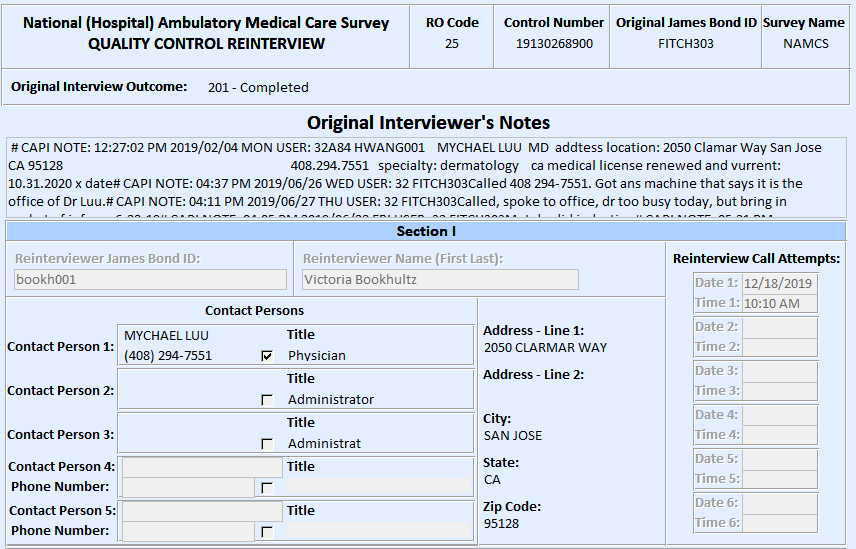This screenshot has height=549, width=856.
Task: Open the Contact Person 2 Administrator title field
Action: pos(378,399)
